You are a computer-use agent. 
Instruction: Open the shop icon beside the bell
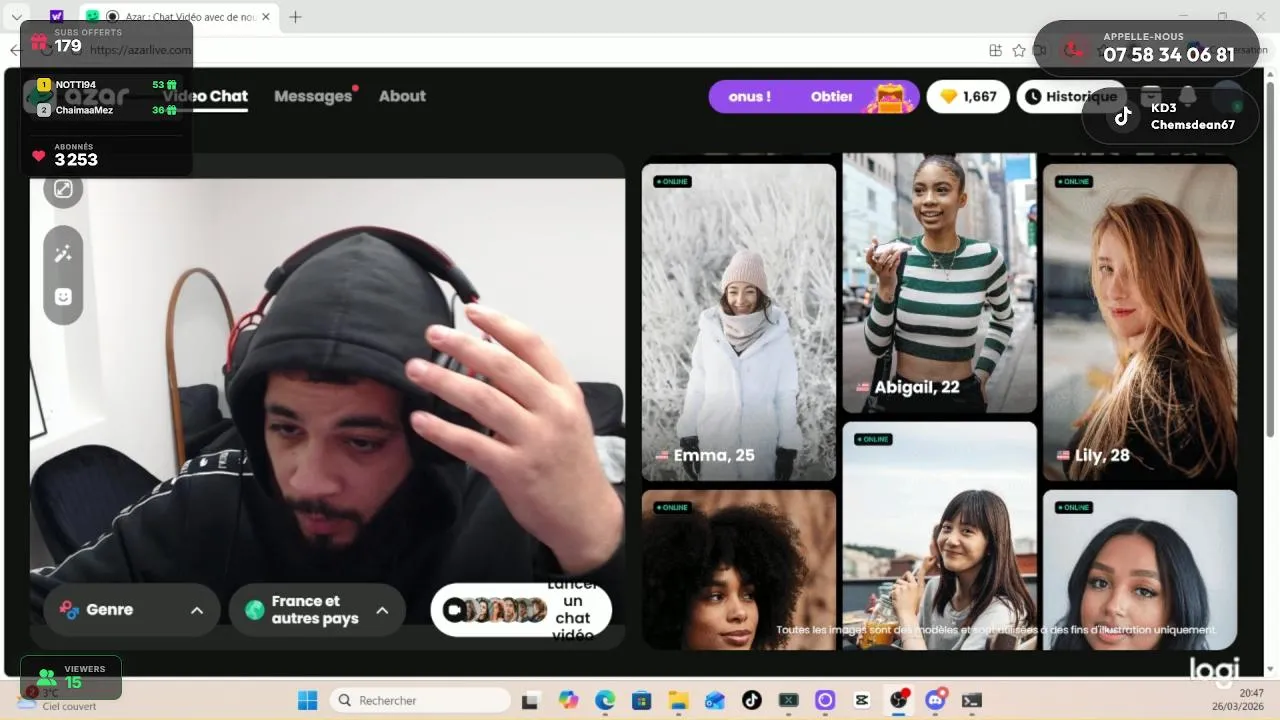pyautogui.click(x=1151, y=96)
